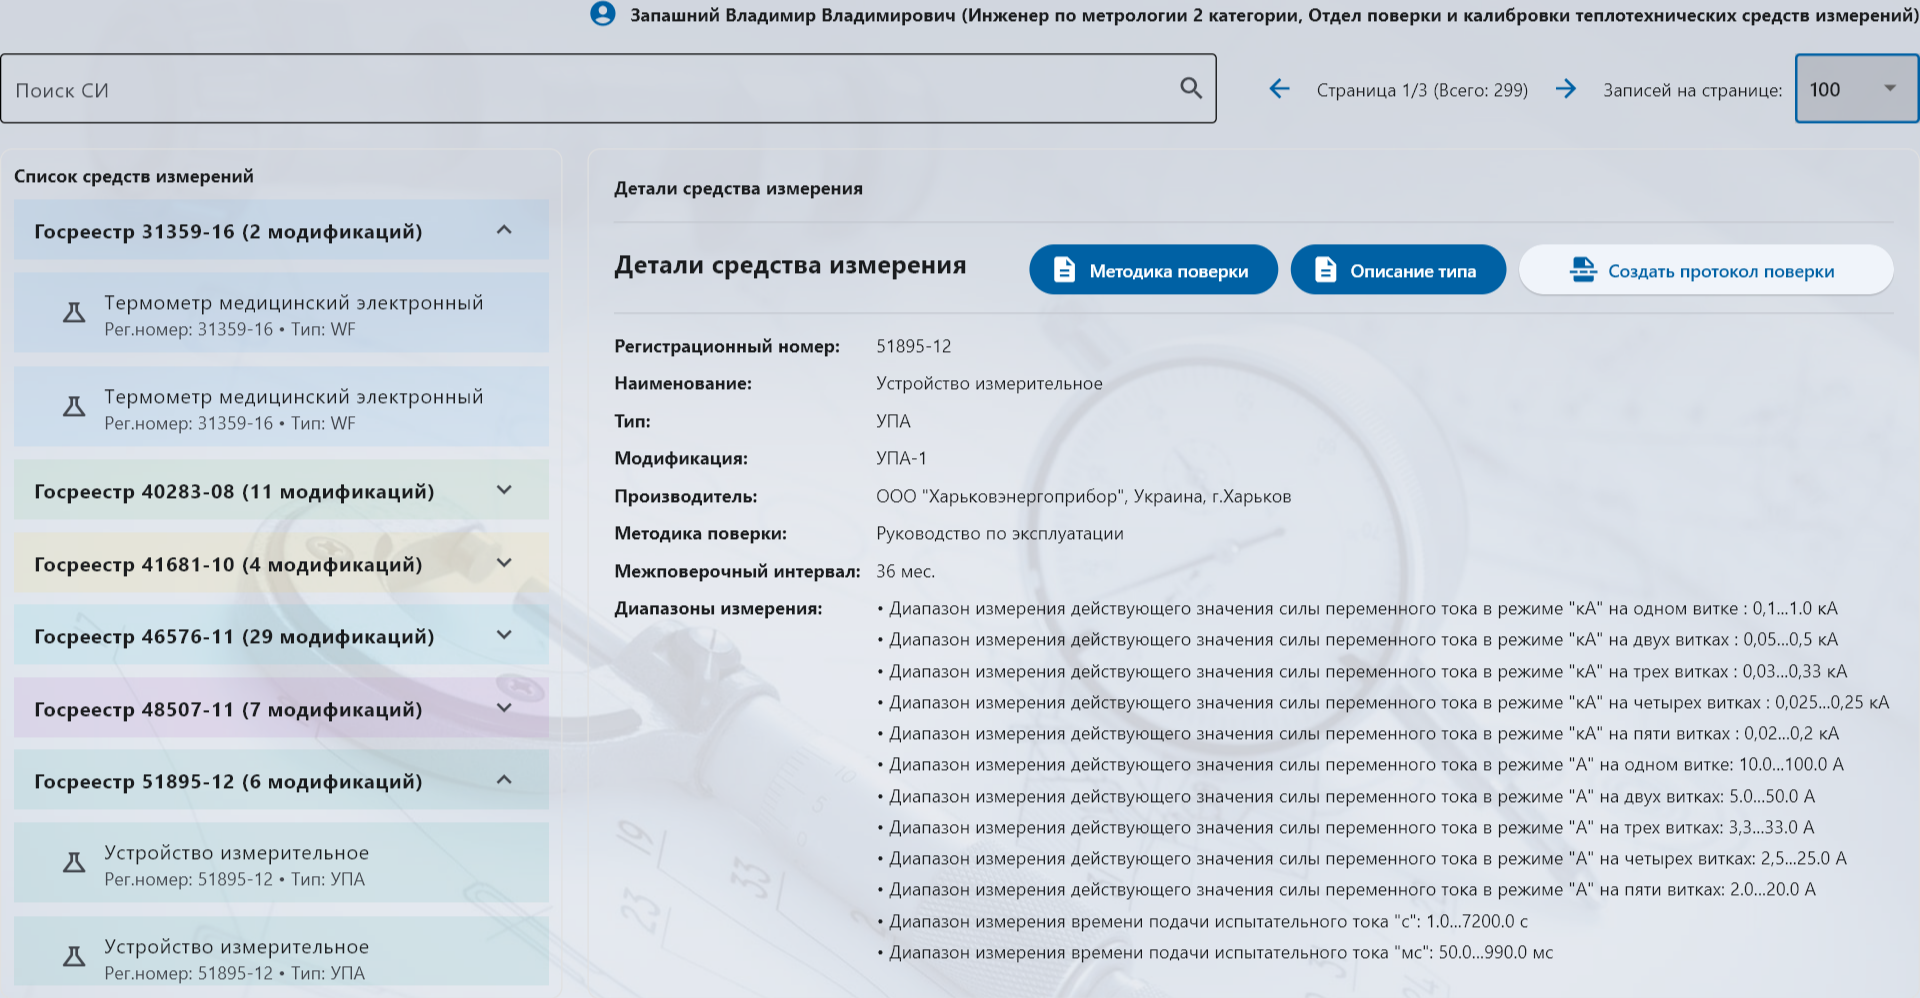Expand Госреестр 41681-10 group

(504, 563)
